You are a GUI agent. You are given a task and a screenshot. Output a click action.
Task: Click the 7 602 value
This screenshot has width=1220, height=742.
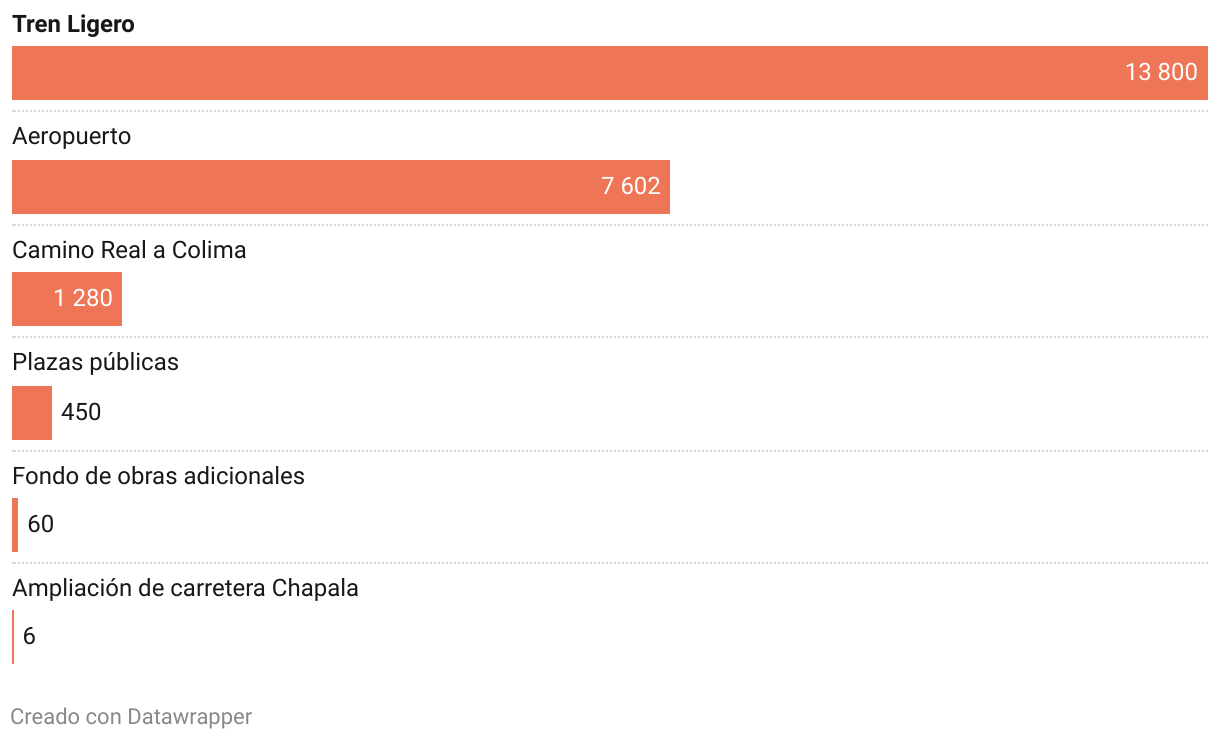[631, 186]
